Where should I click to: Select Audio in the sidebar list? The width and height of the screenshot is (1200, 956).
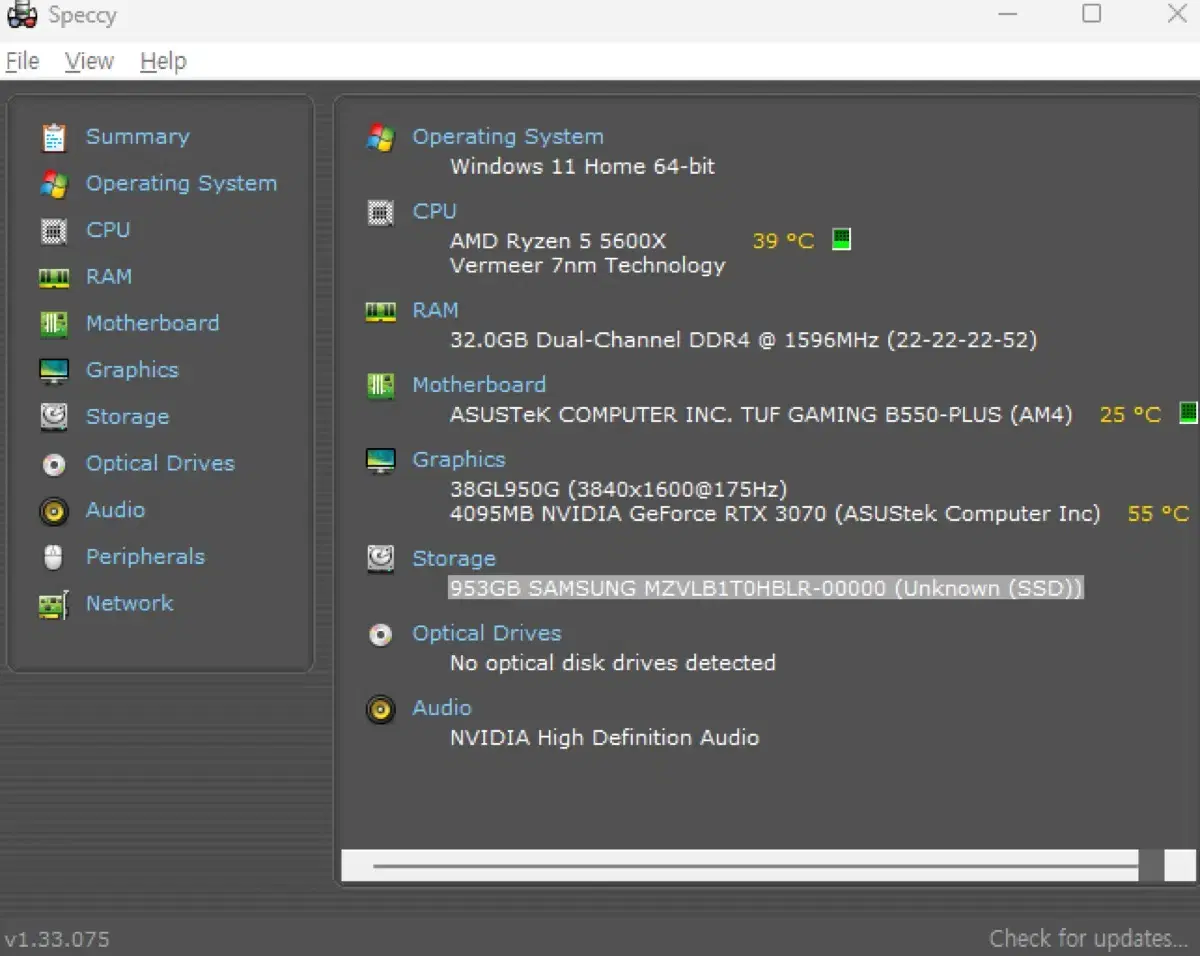point(115,510)
